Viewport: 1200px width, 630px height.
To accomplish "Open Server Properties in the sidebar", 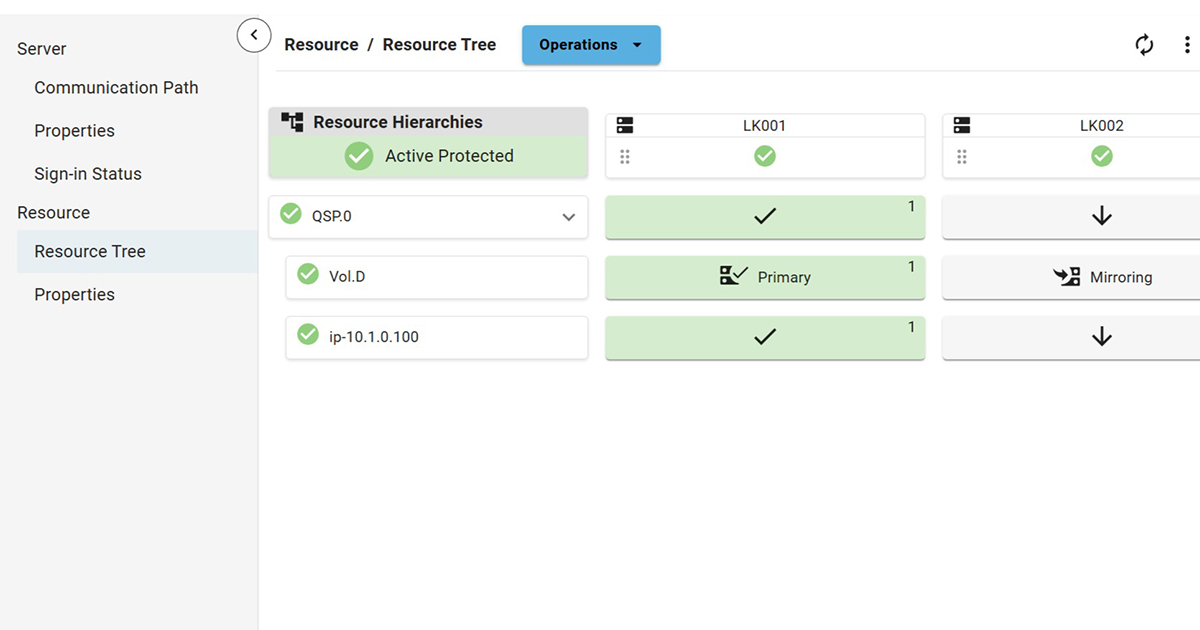I will [x=74, y=131].
